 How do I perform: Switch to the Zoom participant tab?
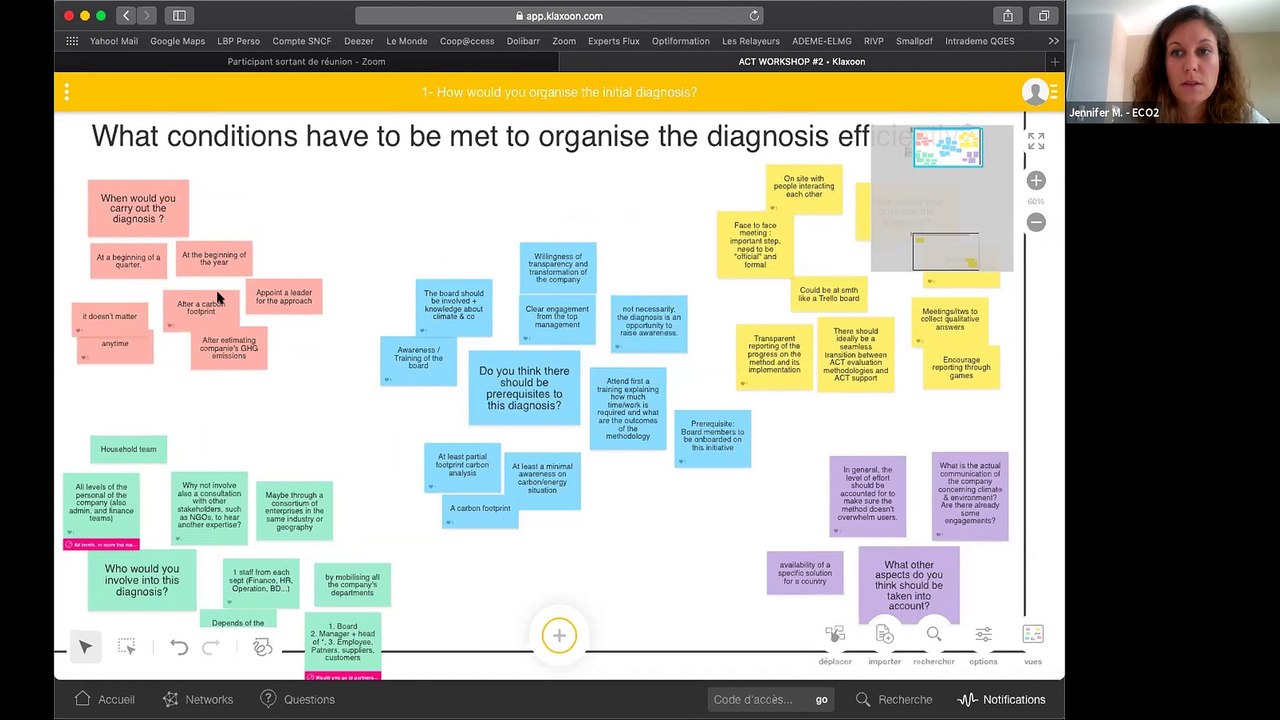306,62
